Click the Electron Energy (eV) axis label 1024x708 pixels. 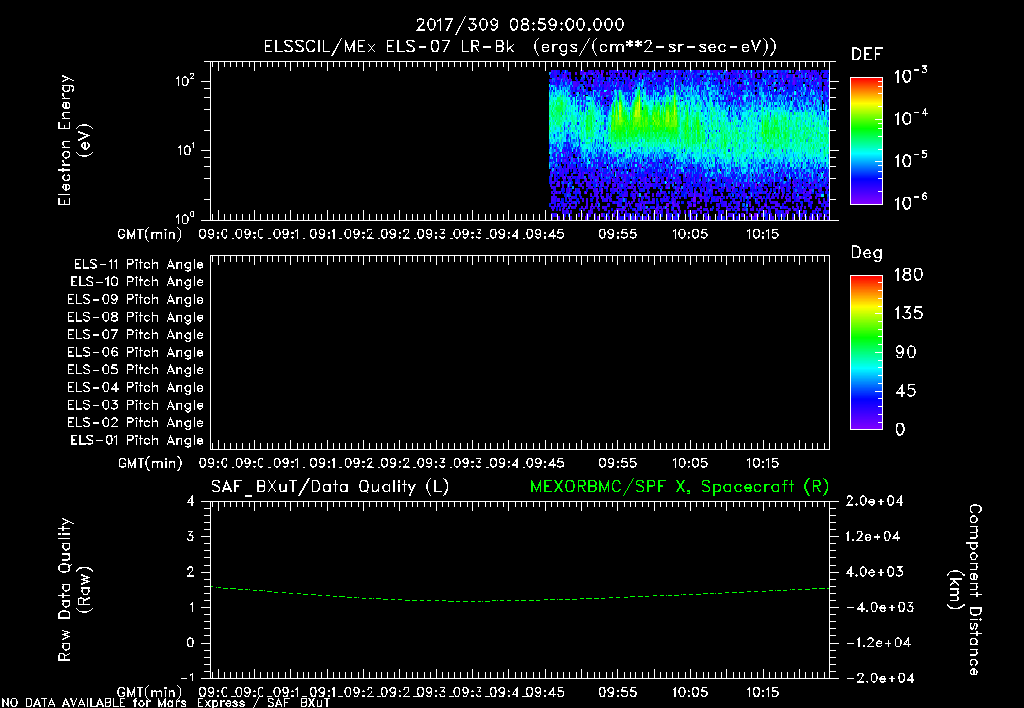coord(74,140)
